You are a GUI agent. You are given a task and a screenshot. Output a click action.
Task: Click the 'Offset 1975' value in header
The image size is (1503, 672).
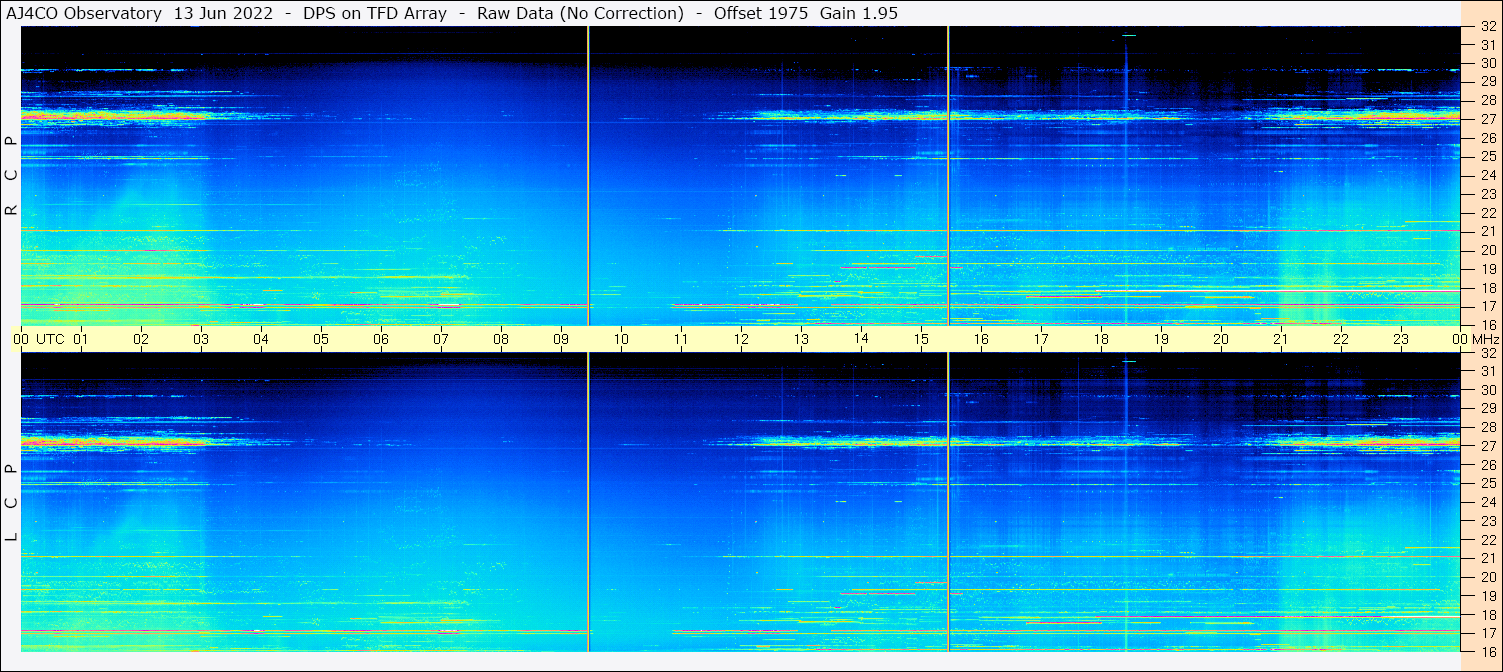tap(761, 13)
